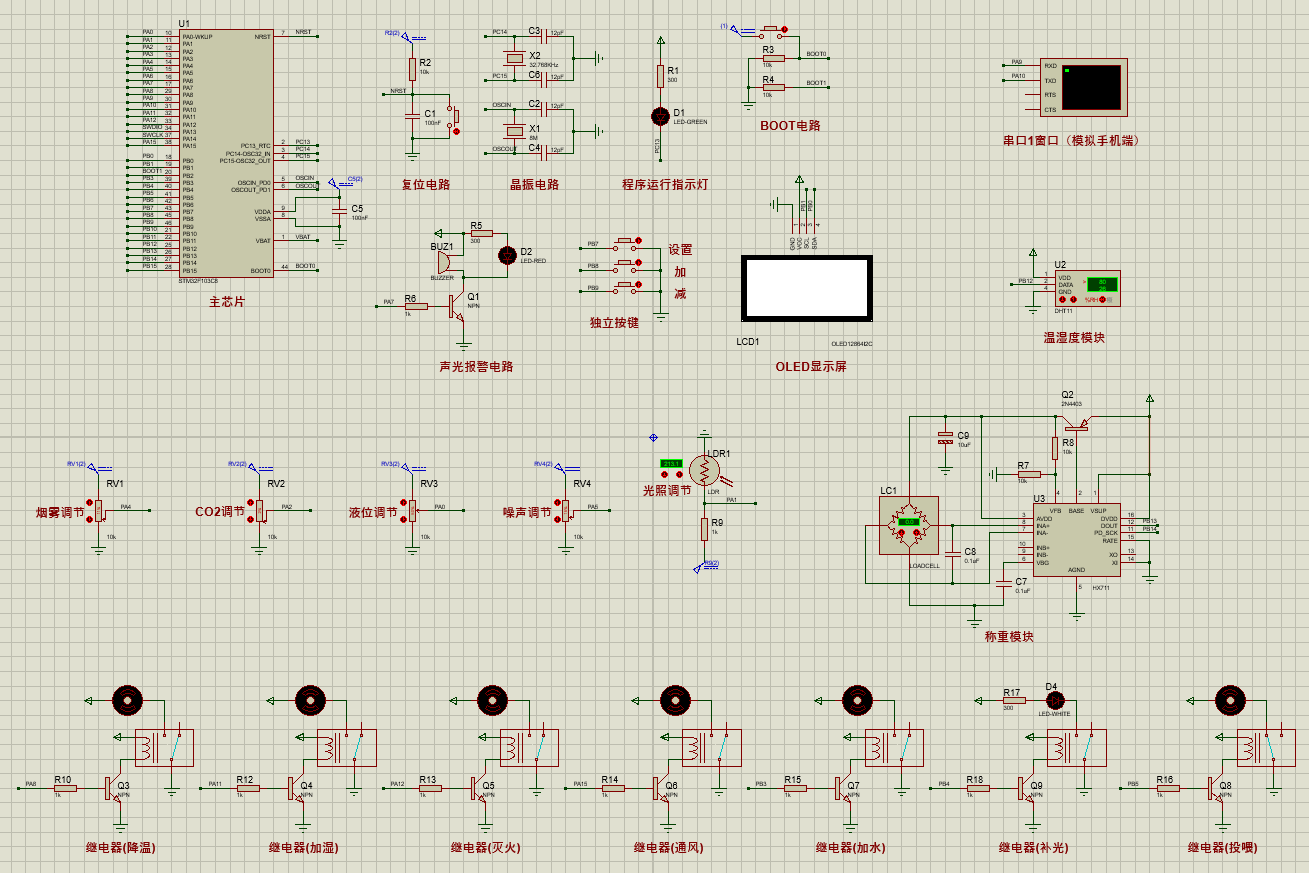Click the 称重模块 label
This screenshot has height=873, width=1309.
click(1009, 636)
